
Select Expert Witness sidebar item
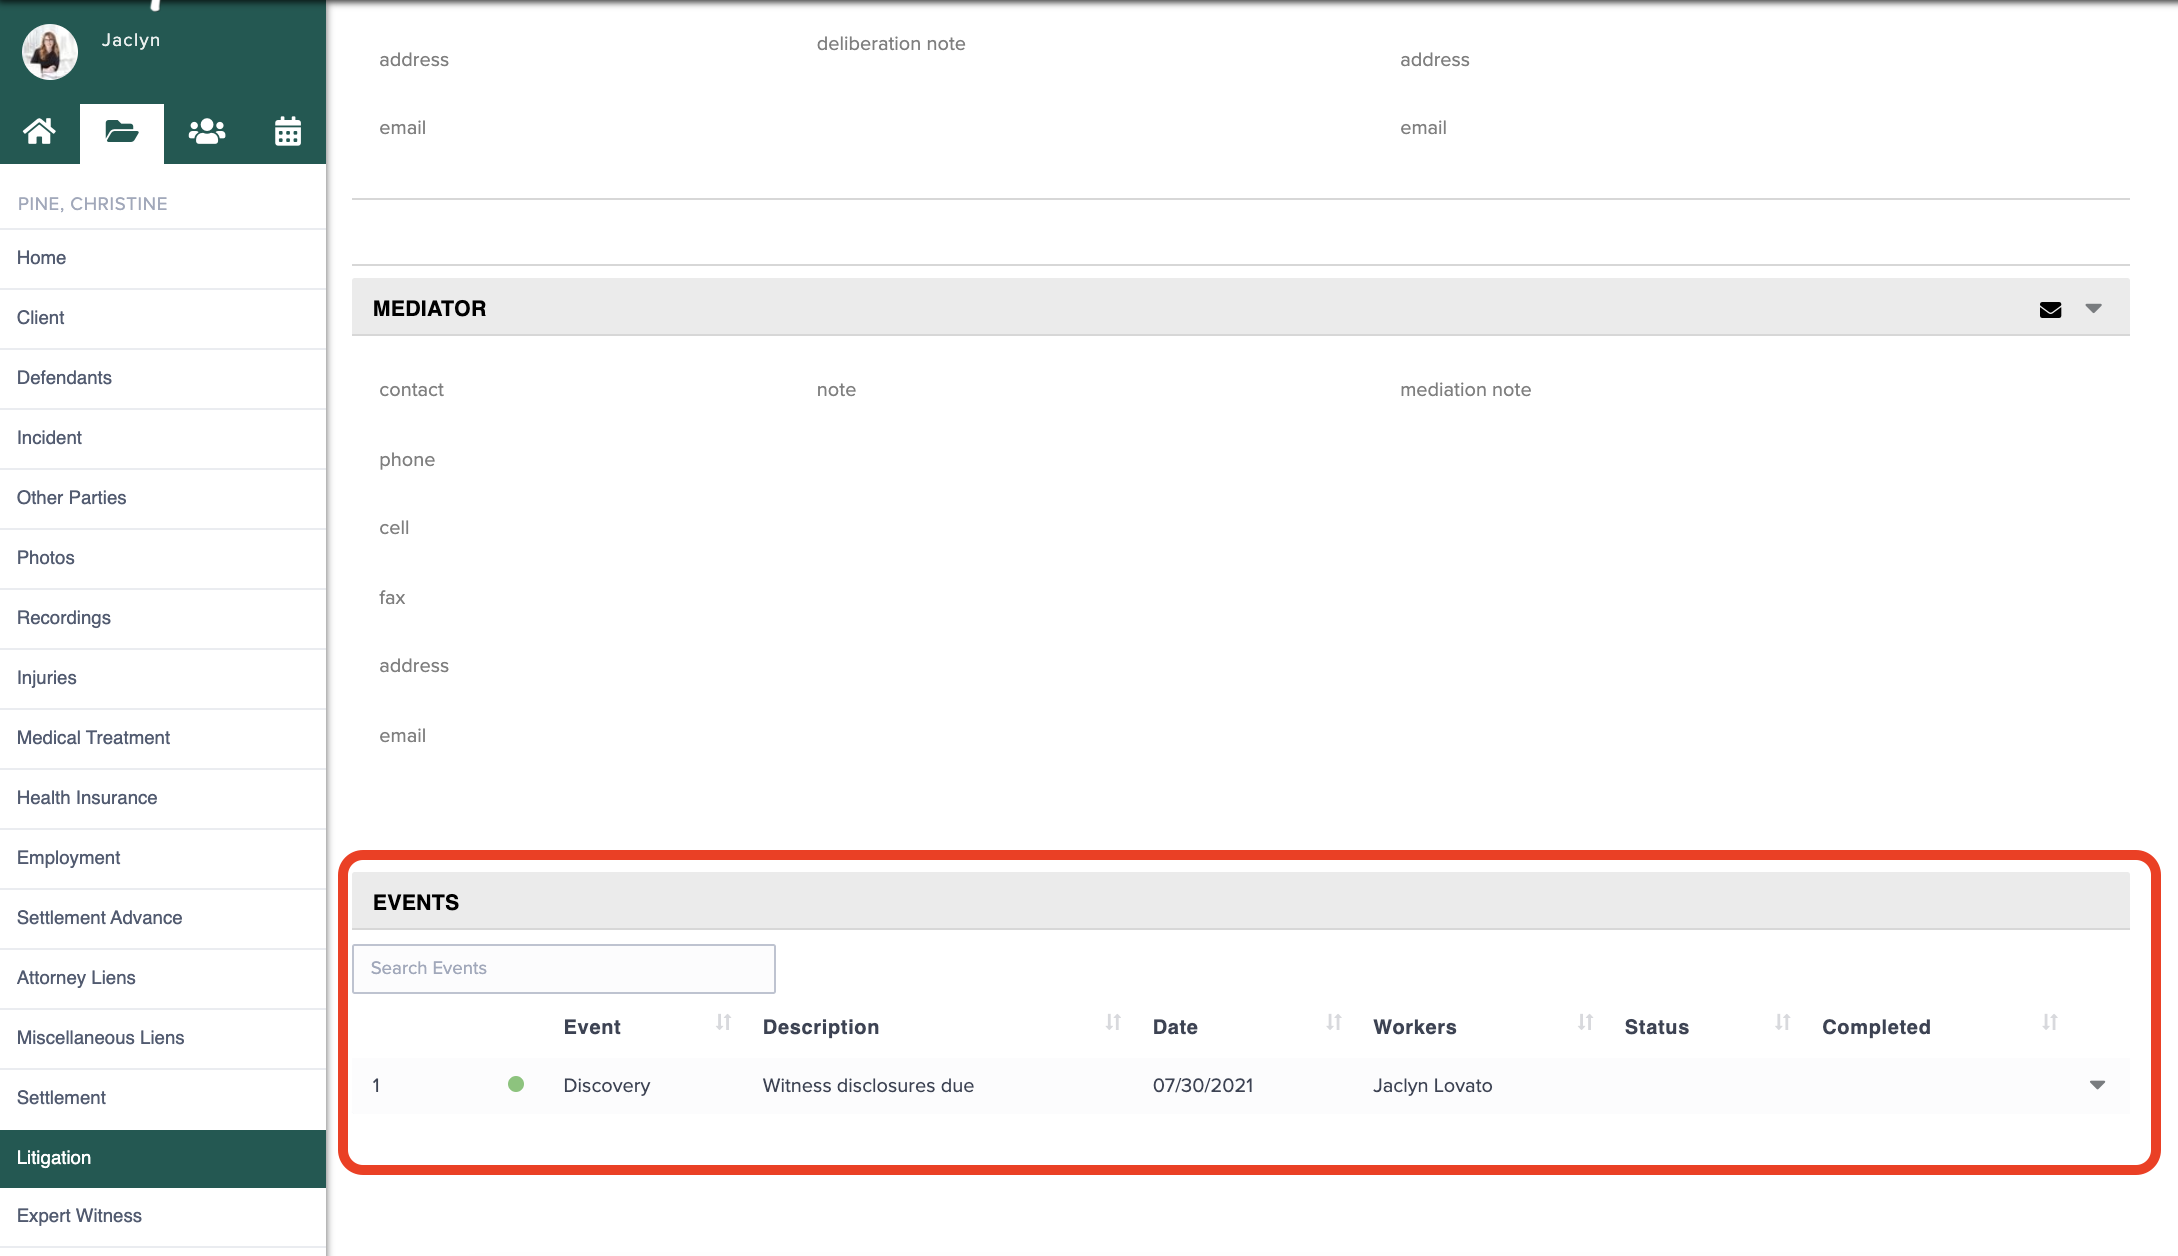tap(79, 1216)
